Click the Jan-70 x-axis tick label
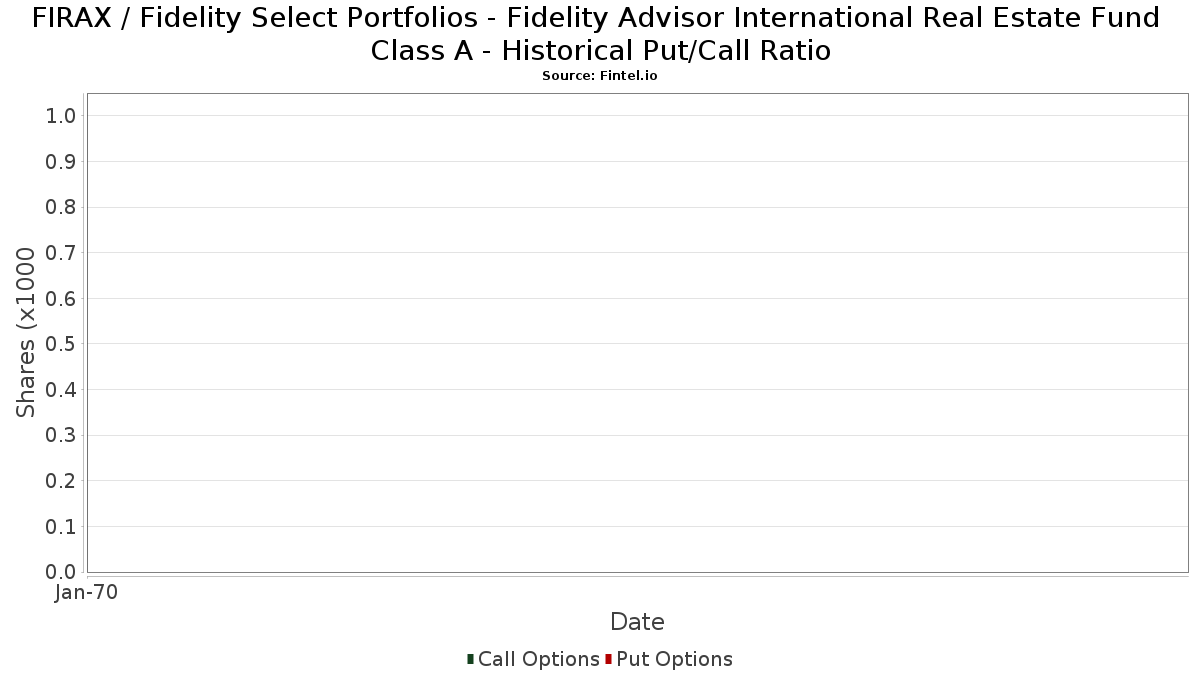Image resolution: width=1200 pixels, height=675 pixels. (x=87, y=592)
